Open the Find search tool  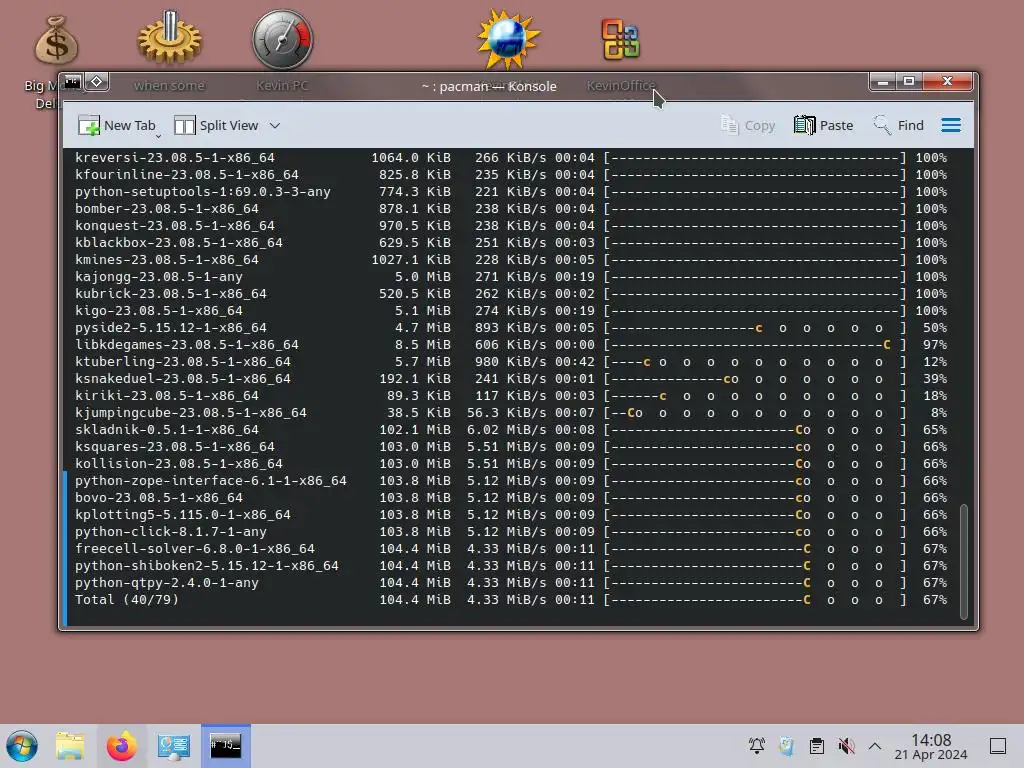click(899, 125)
